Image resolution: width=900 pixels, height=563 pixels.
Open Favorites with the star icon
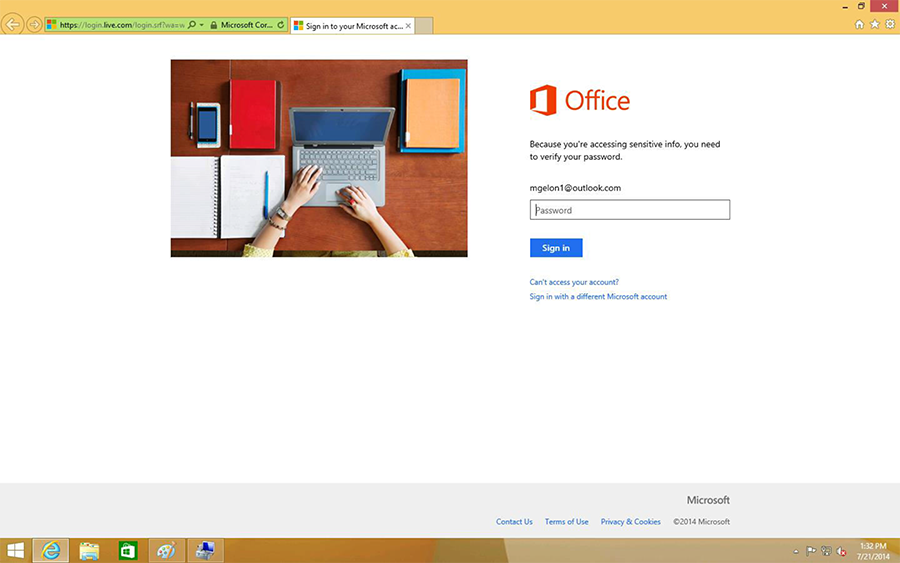click(875, 24)
